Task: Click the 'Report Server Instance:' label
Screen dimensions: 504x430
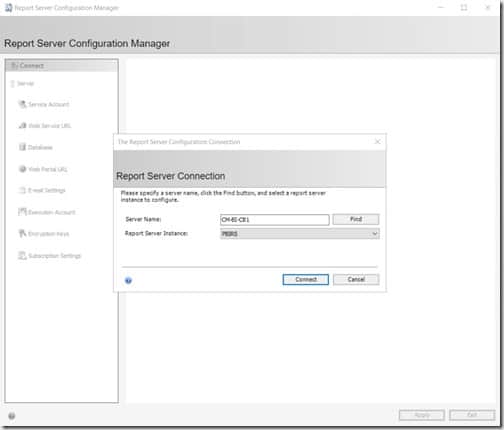Action: tap(156, 233)
